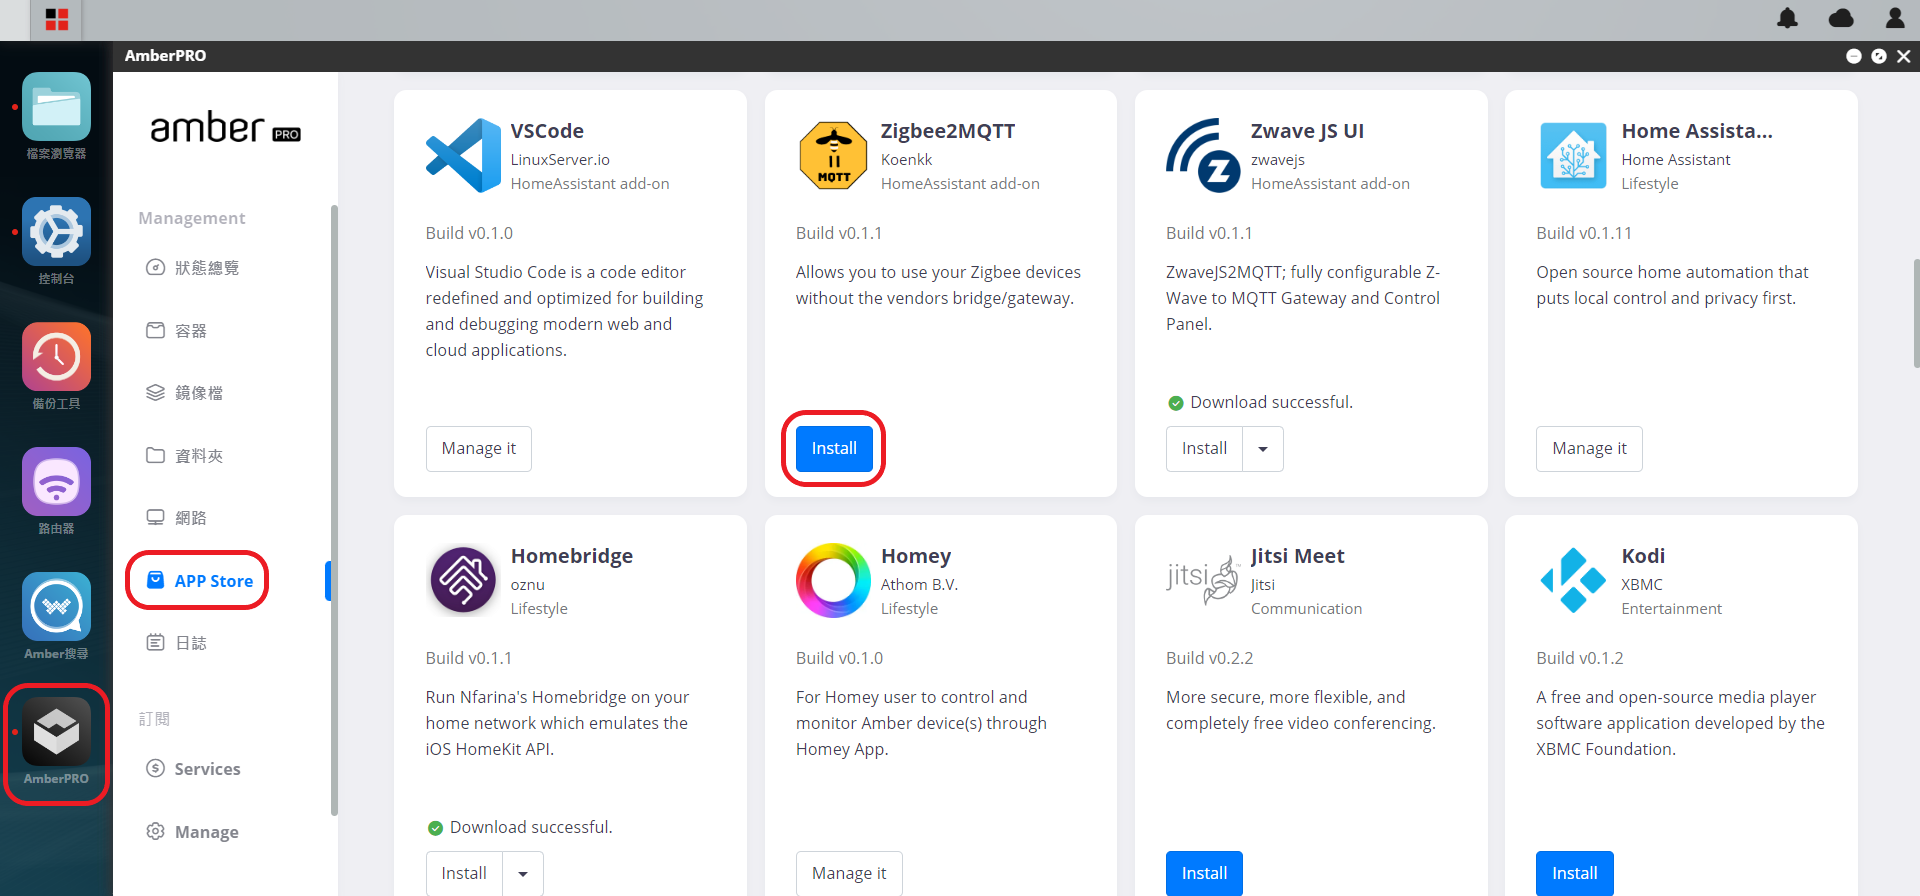The image size is (1920, 896).
Task: Install Jitsi Meet
Action: 1204,874
